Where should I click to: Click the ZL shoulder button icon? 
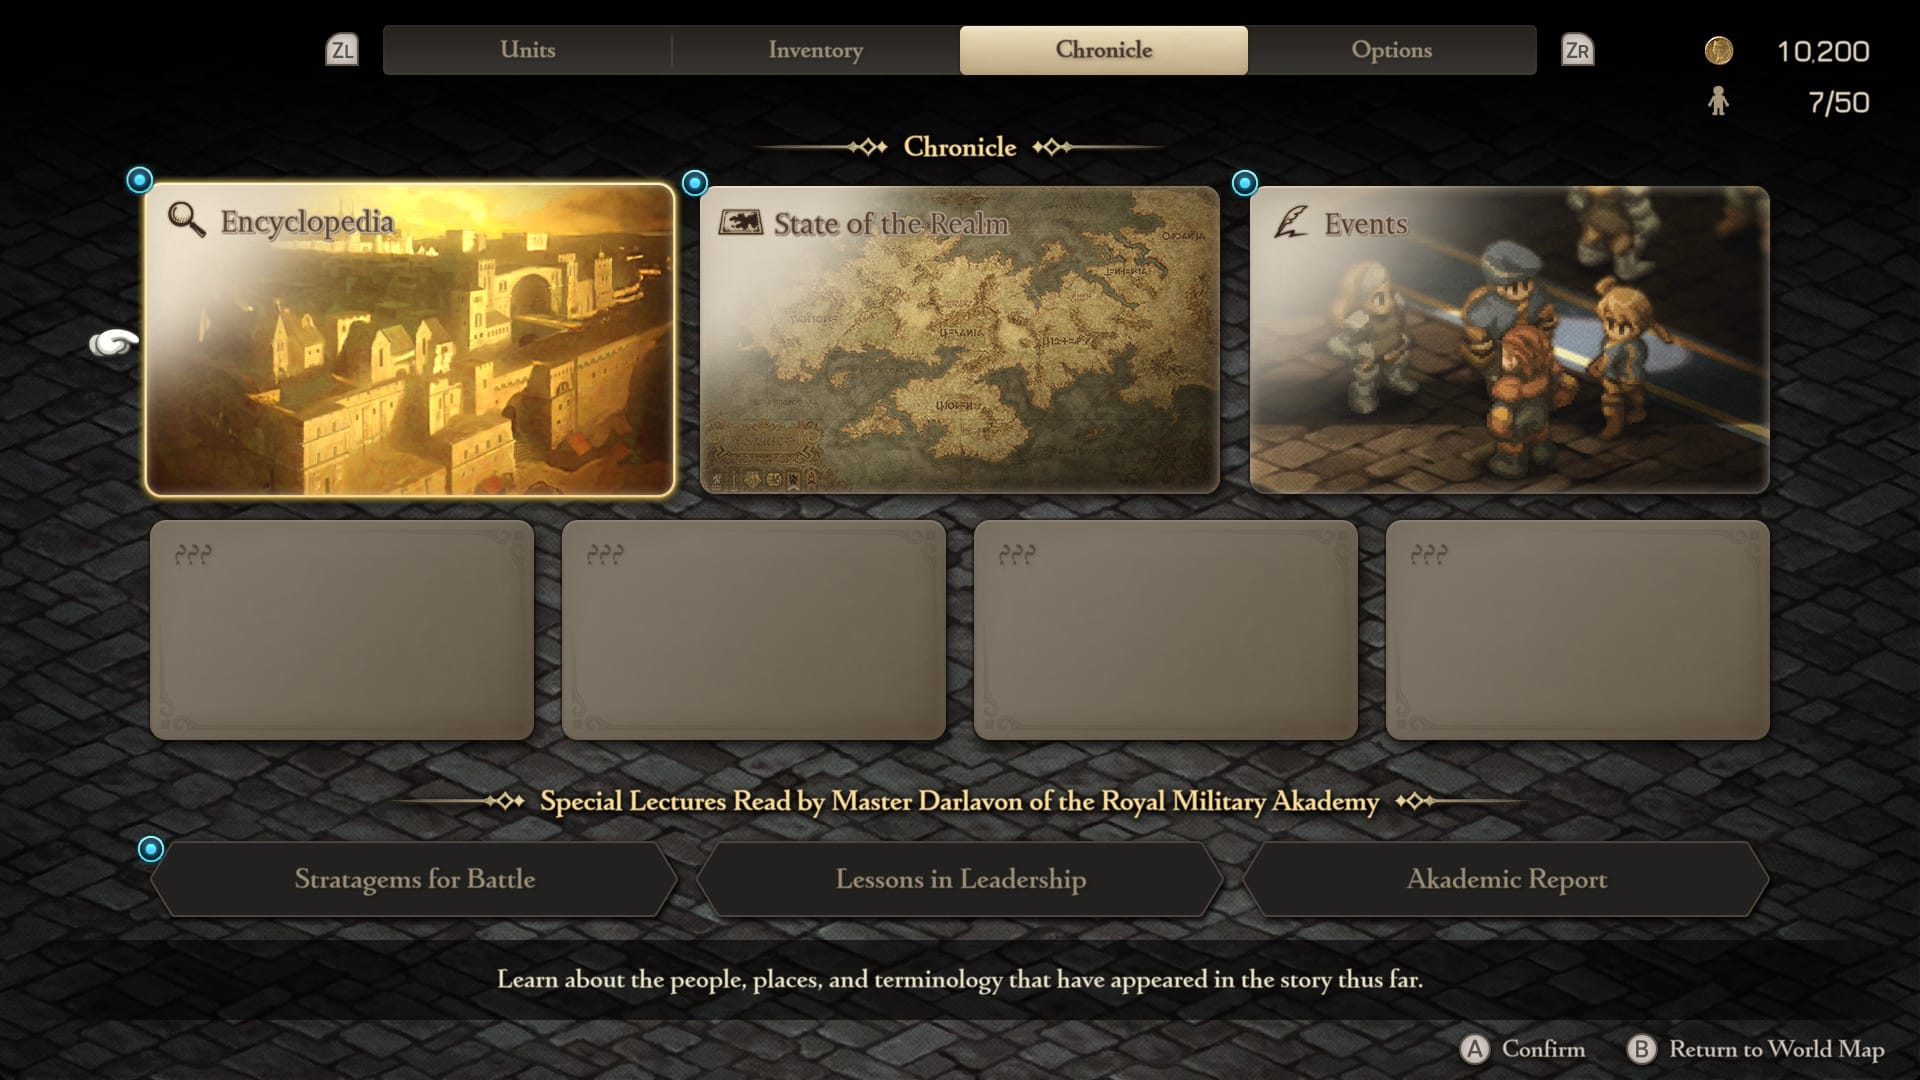point(342,50)
